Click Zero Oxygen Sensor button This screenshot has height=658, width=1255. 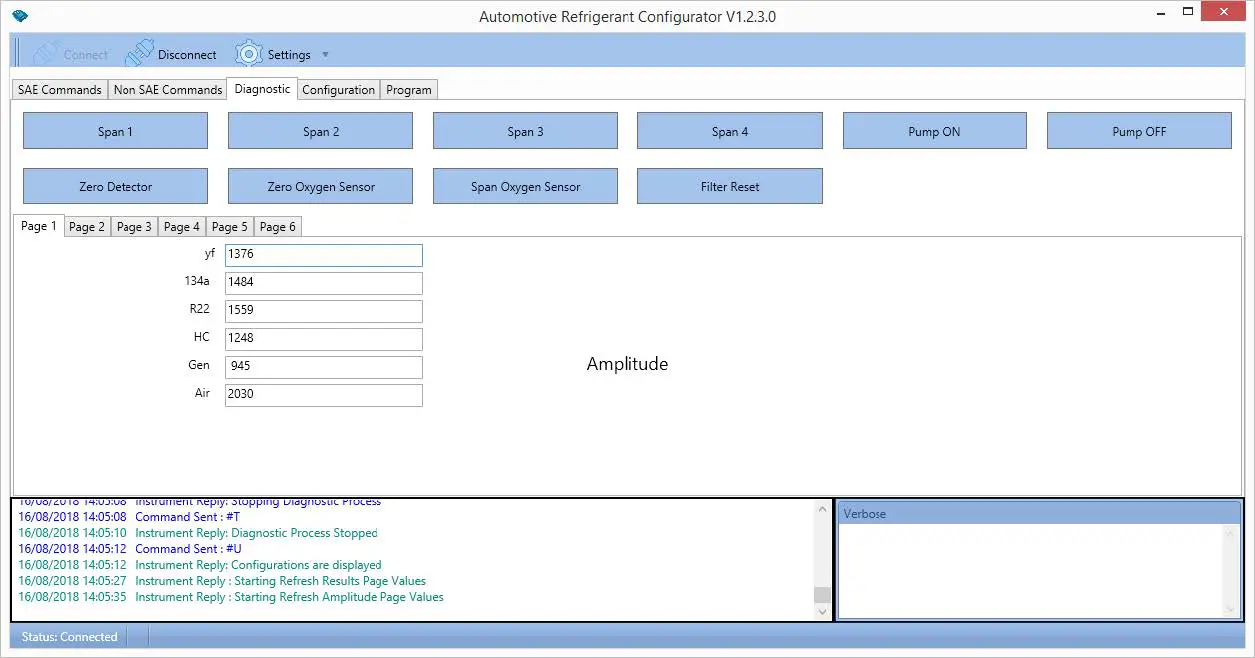(x=321, y=186)
